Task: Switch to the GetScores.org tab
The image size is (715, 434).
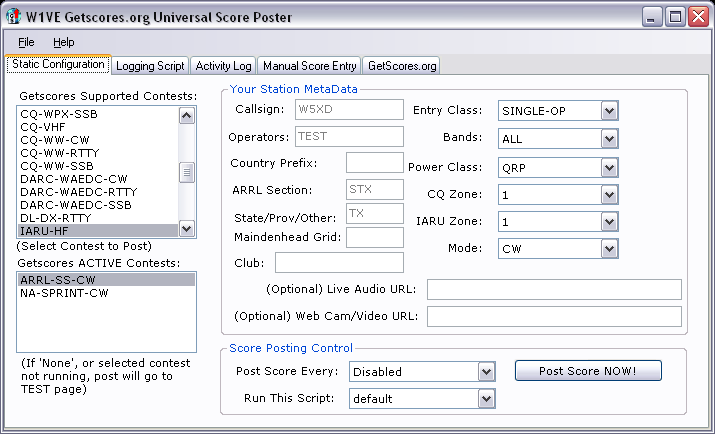Action: click(x=402, y=66)
